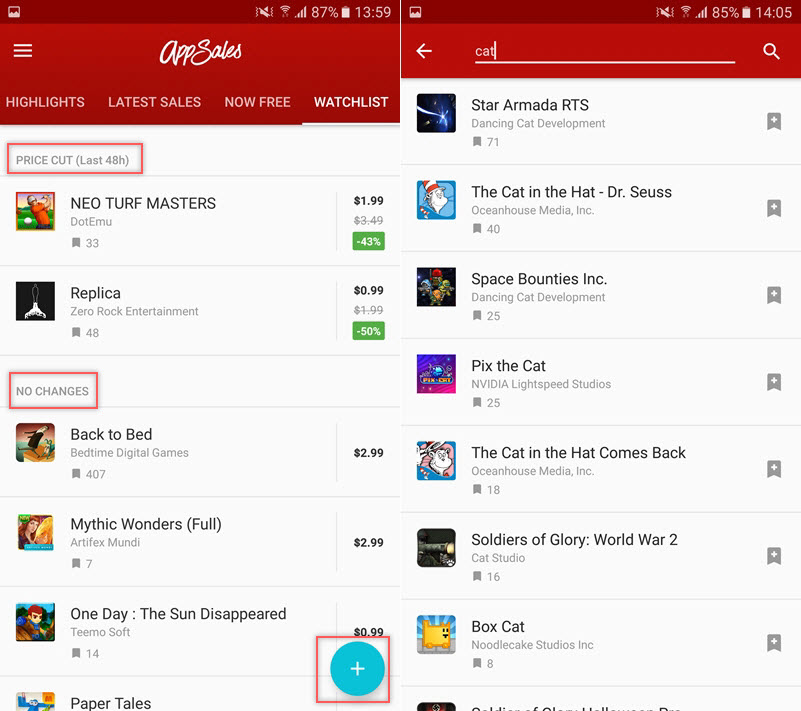Select Back to Bed title

[x=111, y=434]
